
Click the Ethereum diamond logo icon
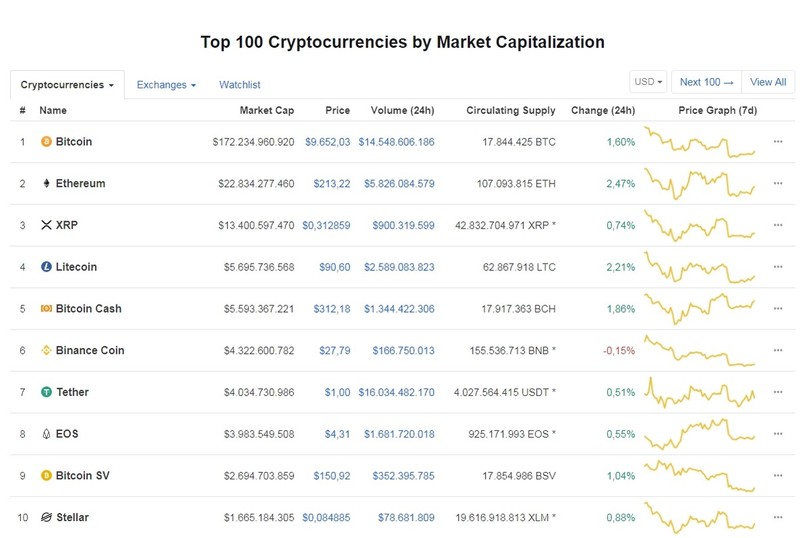(x=46, y=183)
